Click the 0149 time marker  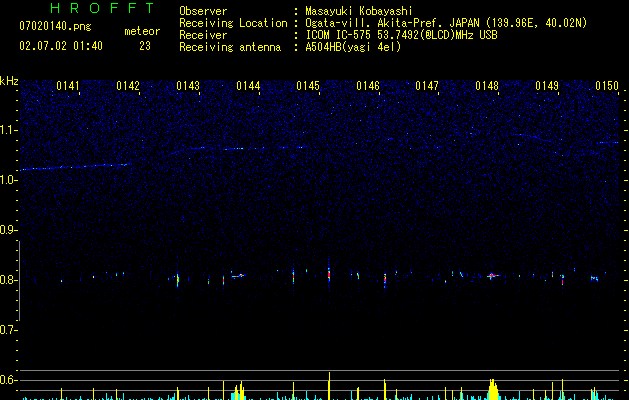[547, 86]
